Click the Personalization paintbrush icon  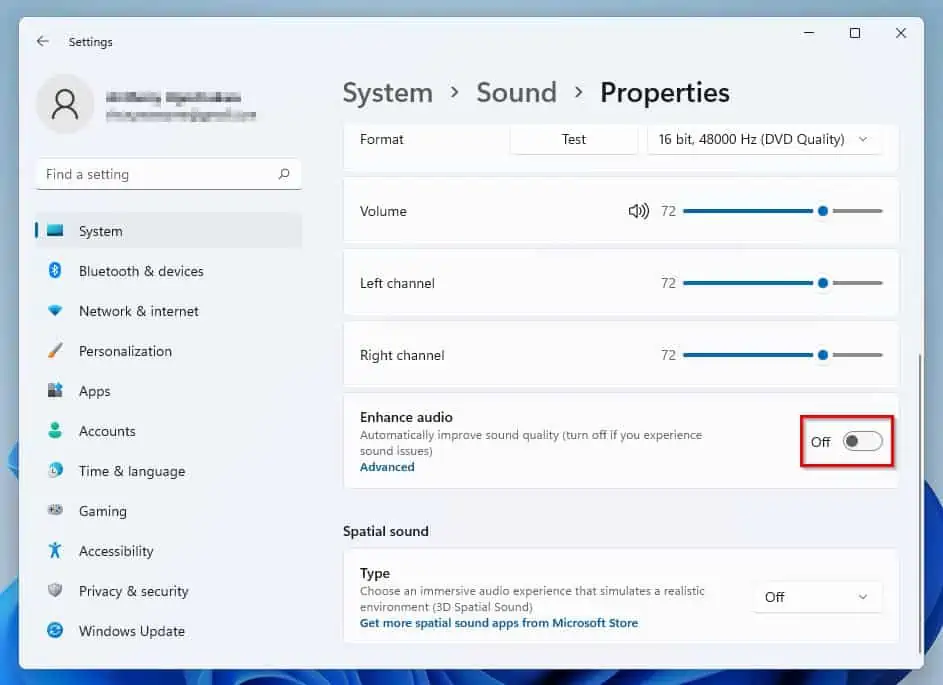click(x=55, y=350)
